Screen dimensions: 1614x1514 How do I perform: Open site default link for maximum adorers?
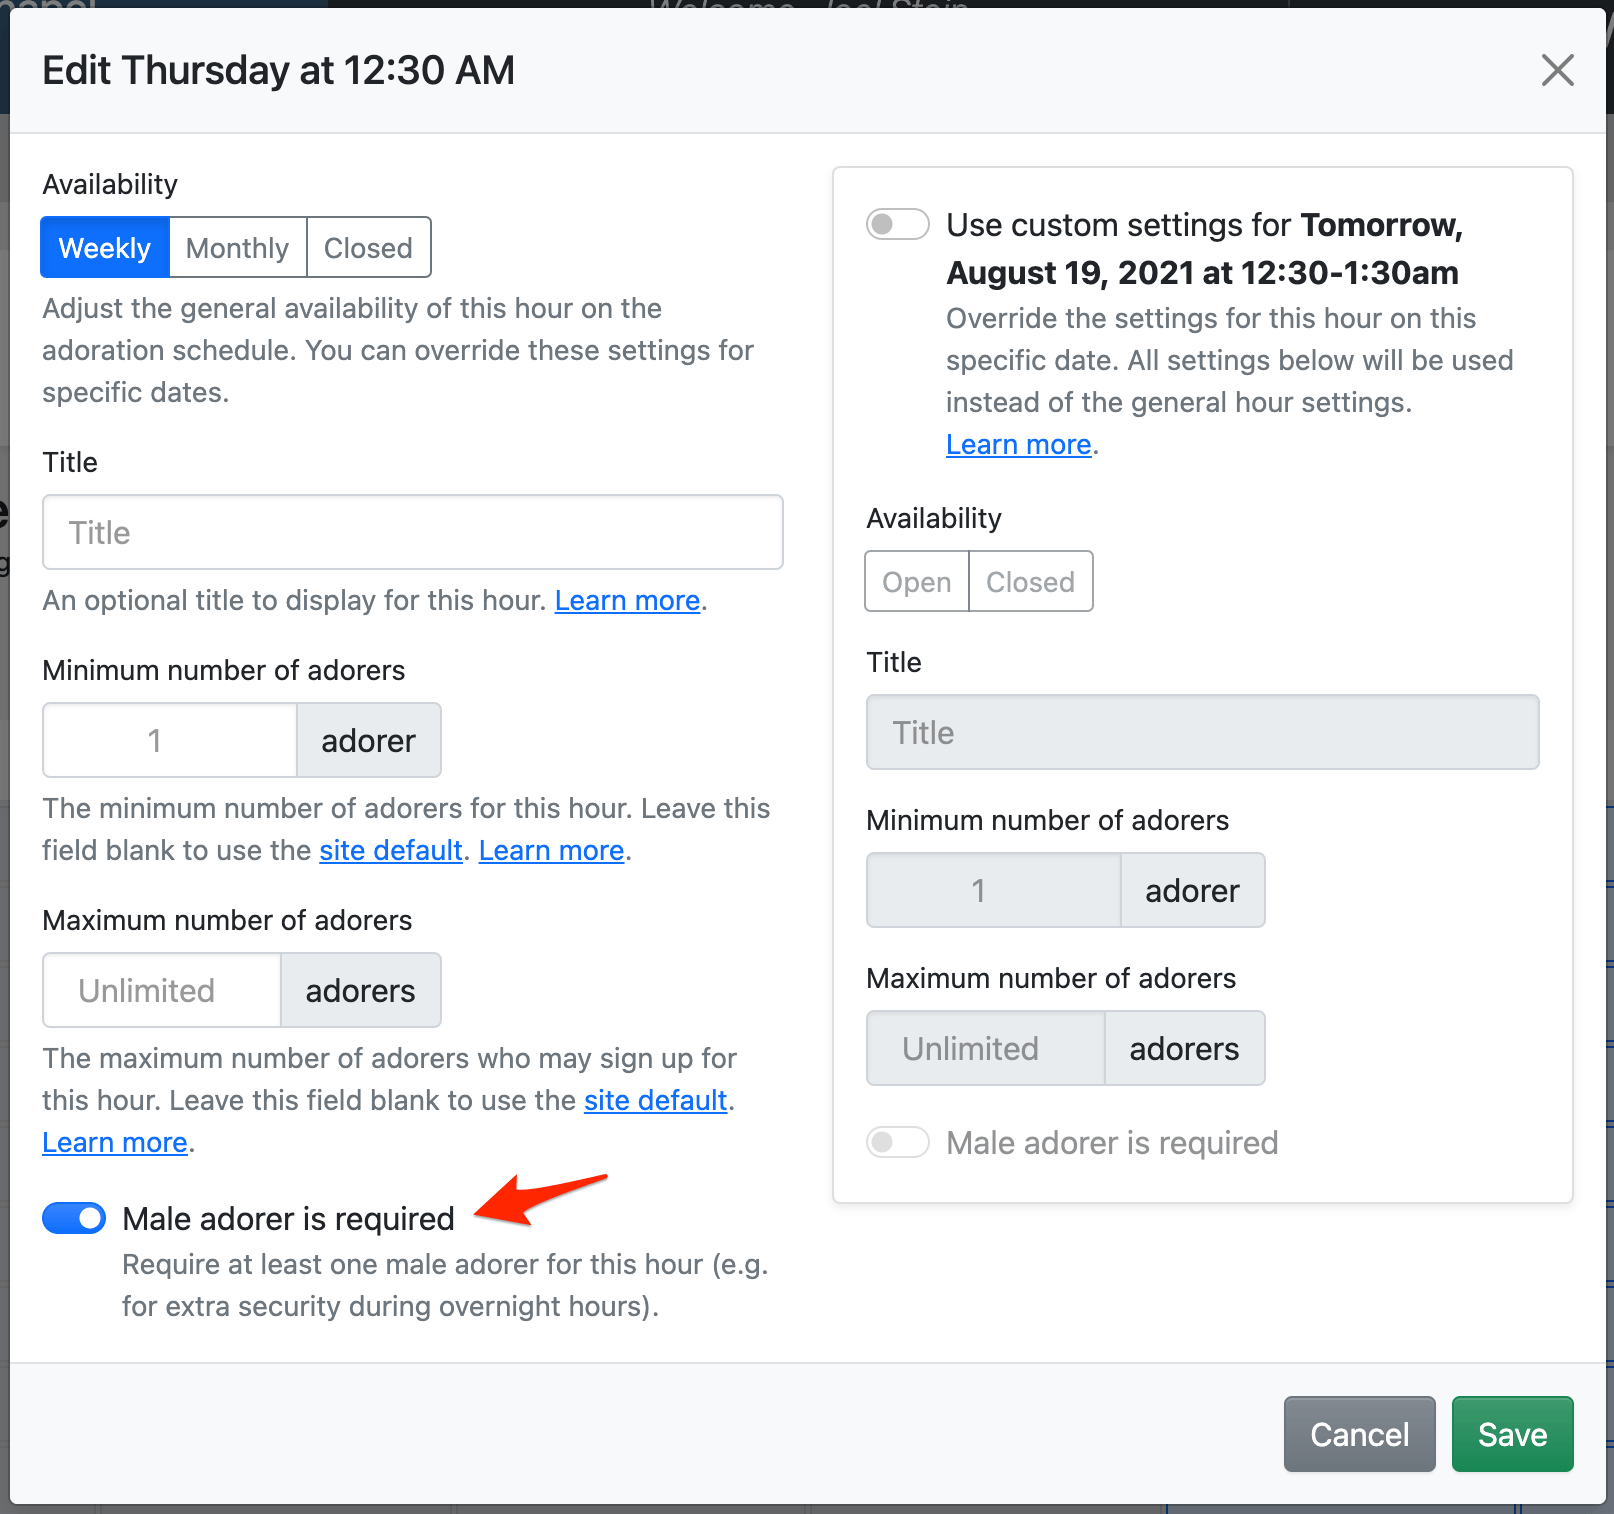point(655,1100)
